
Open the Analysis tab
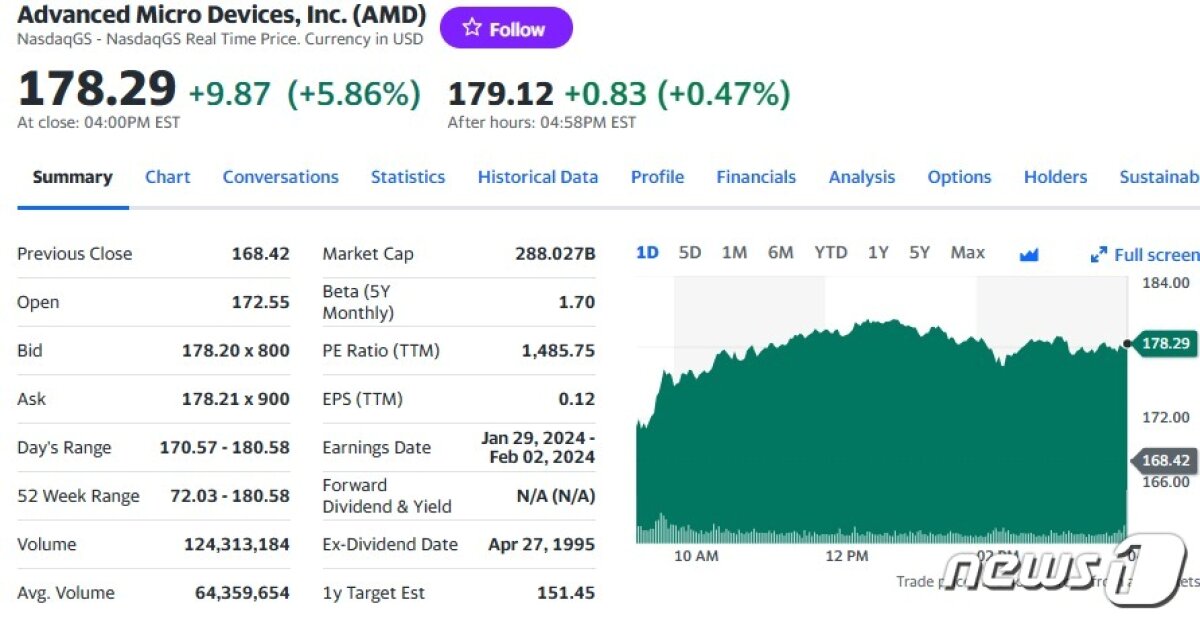[x=861, y=177]
